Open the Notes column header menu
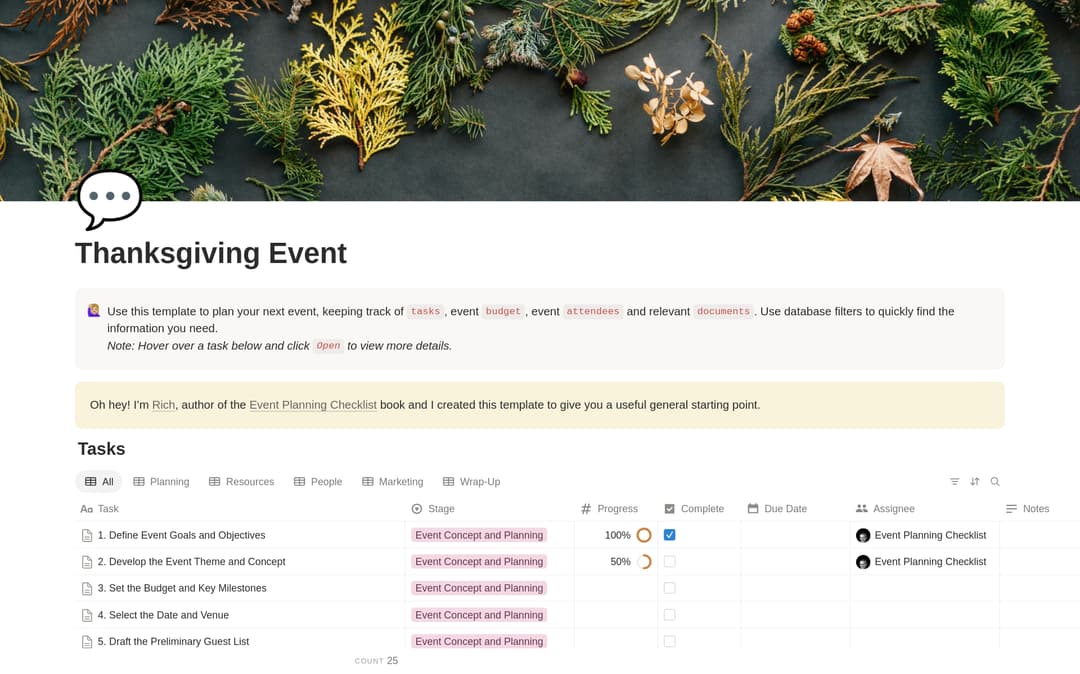The width and height of the screenshot is (1080, 674). [1028, 509]
